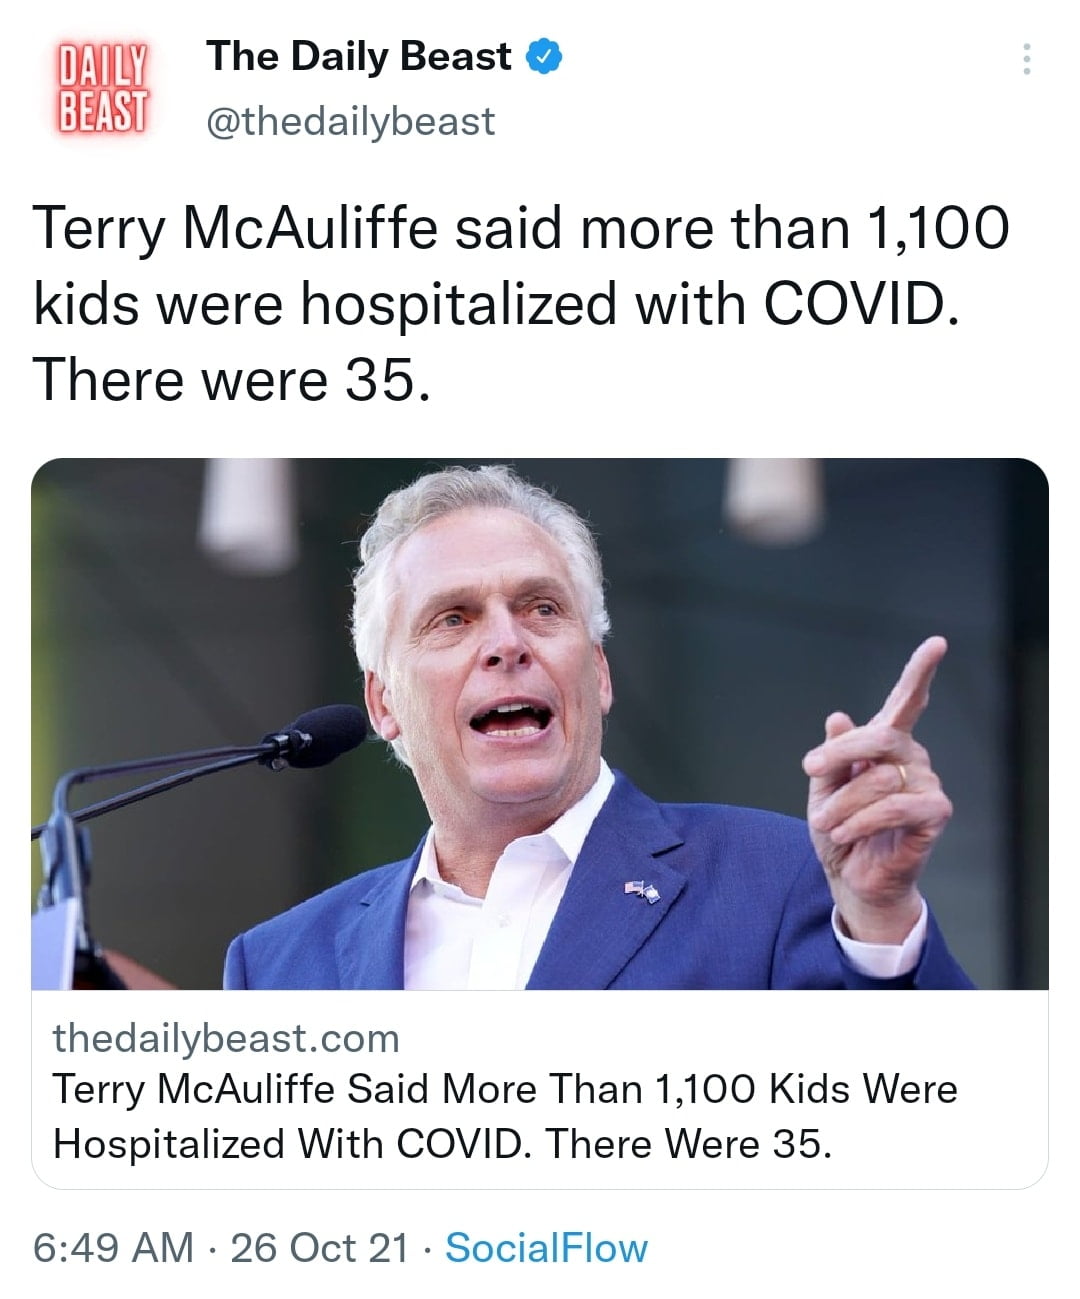Image resolution: width=1080 pixels, height=1299 pixels.
Task: Open the three-dot more options menu
Action: click(x=1025, y=60)
